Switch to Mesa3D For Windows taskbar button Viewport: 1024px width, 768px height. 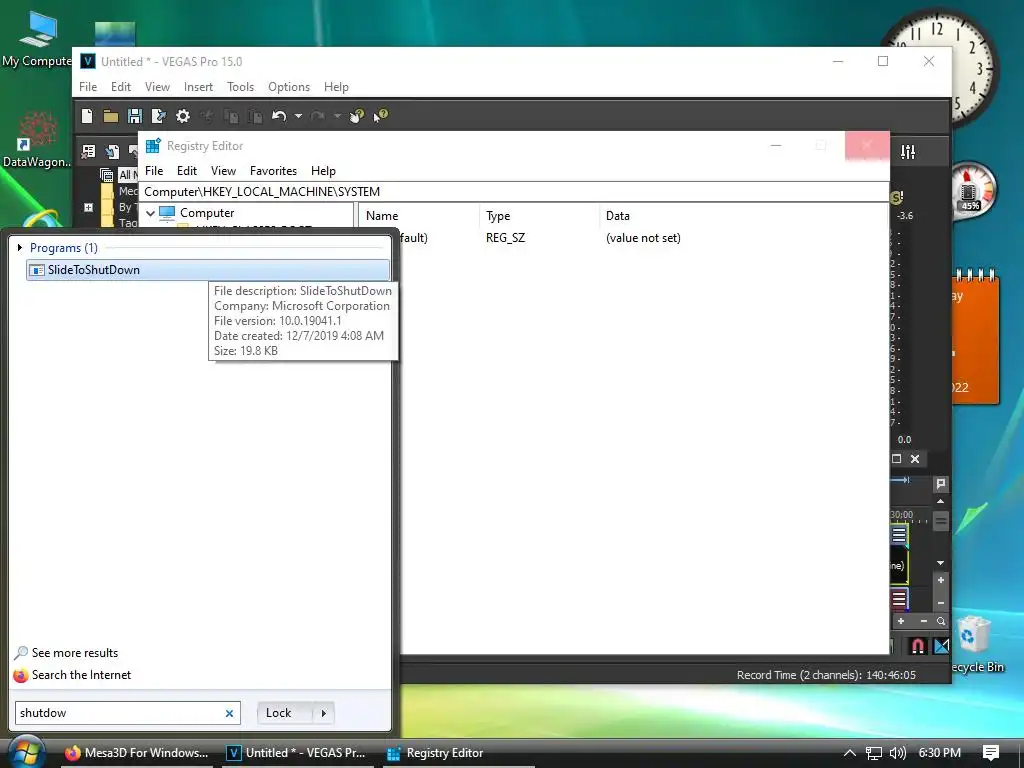click(x=136, y=752)
